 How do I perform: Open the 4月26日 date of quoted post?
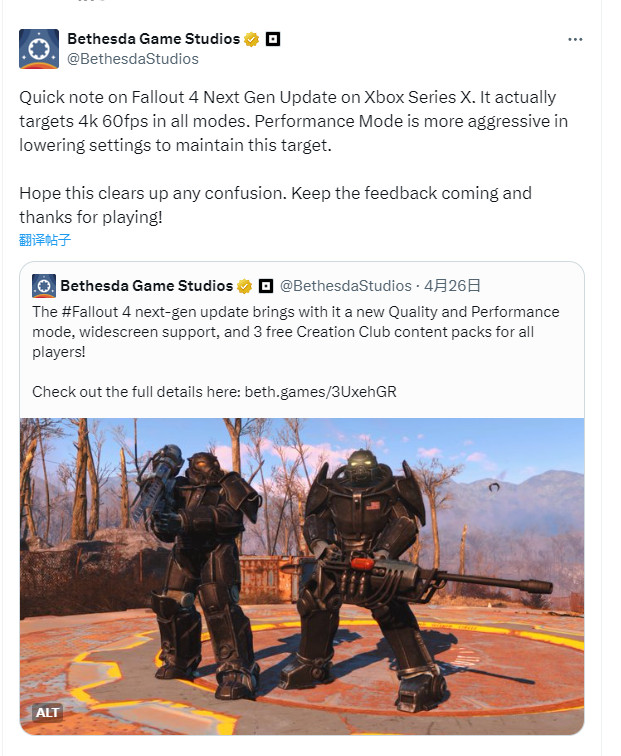(x=452, y=286)
